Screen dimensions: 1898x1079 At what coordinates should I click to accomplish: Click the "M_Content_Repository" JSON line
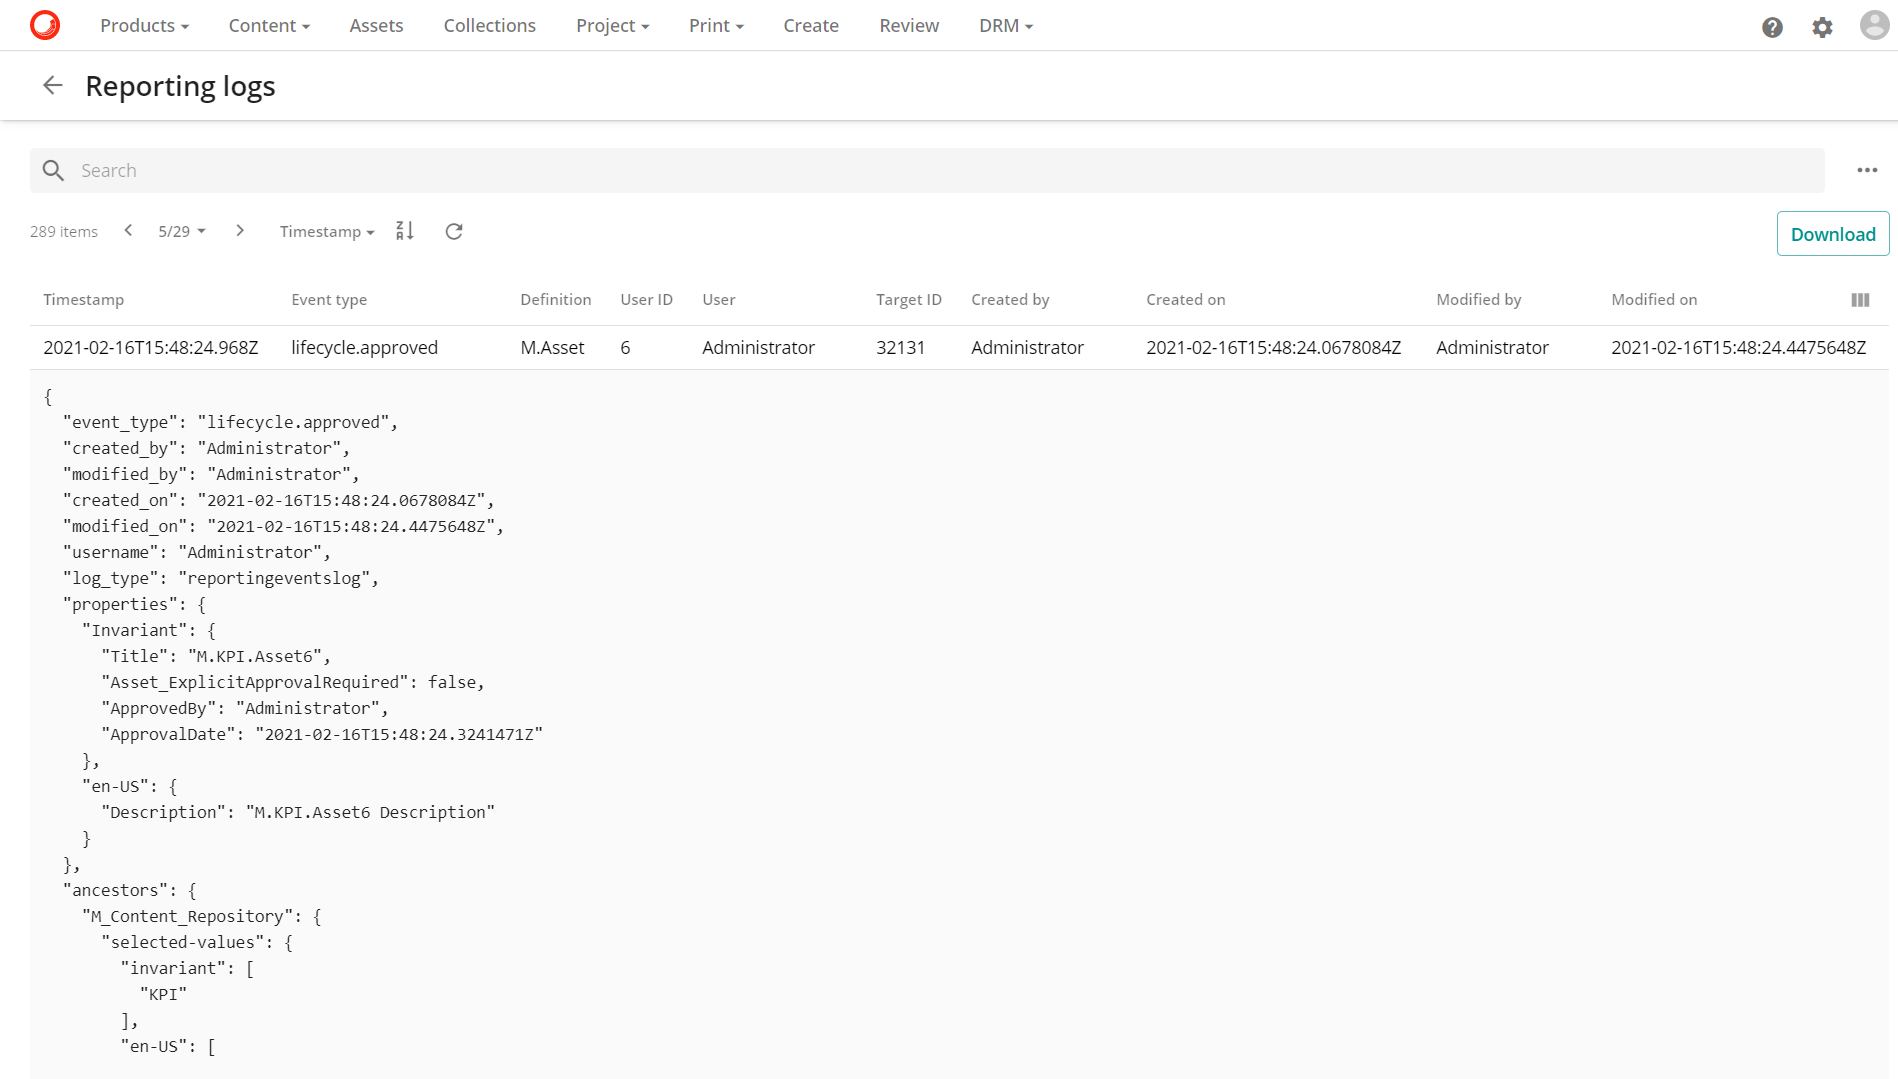[x=202, y=917]
